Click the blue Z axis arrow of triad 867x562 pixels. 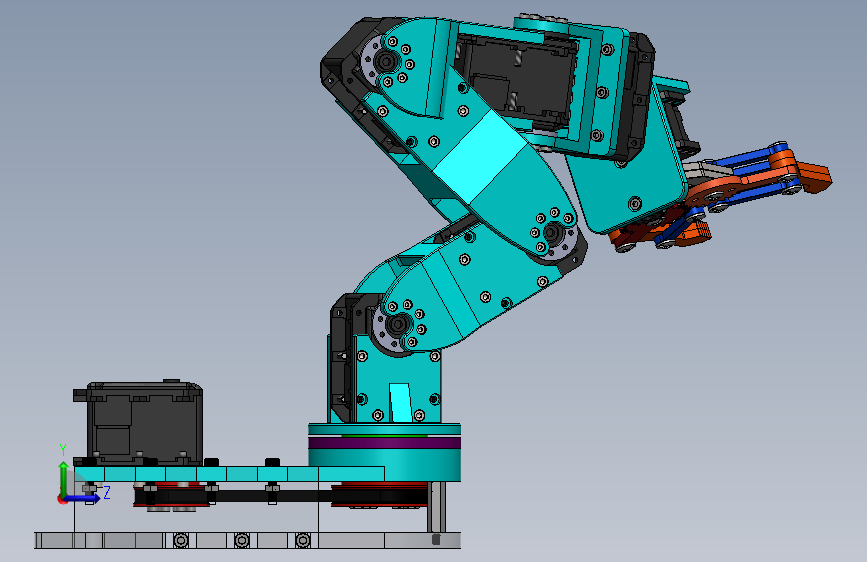[x=83, y=498]
